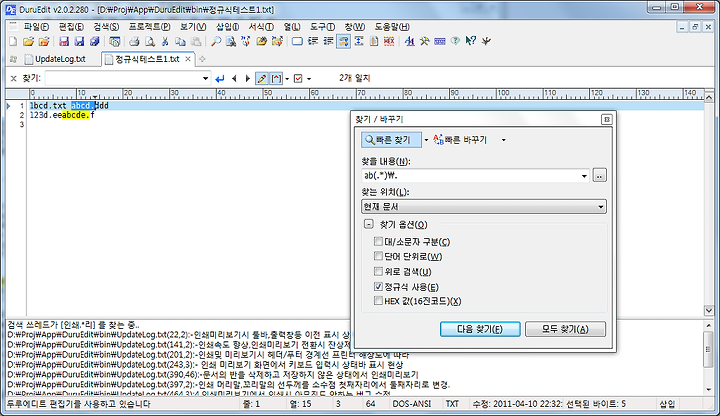Click the blue enter arrow in find bar
Screen dimensions: 720x416
[220, 79]
